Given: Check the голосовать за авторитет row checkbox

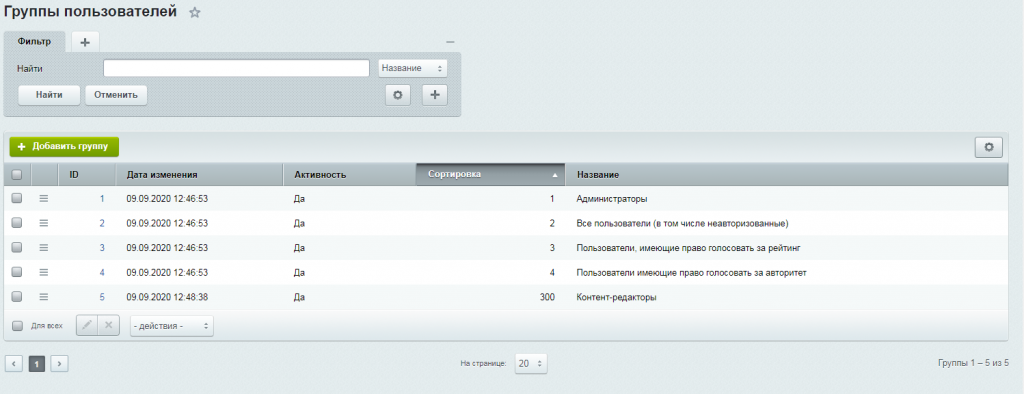Looking at the screenshot, I should coord(17,272).
